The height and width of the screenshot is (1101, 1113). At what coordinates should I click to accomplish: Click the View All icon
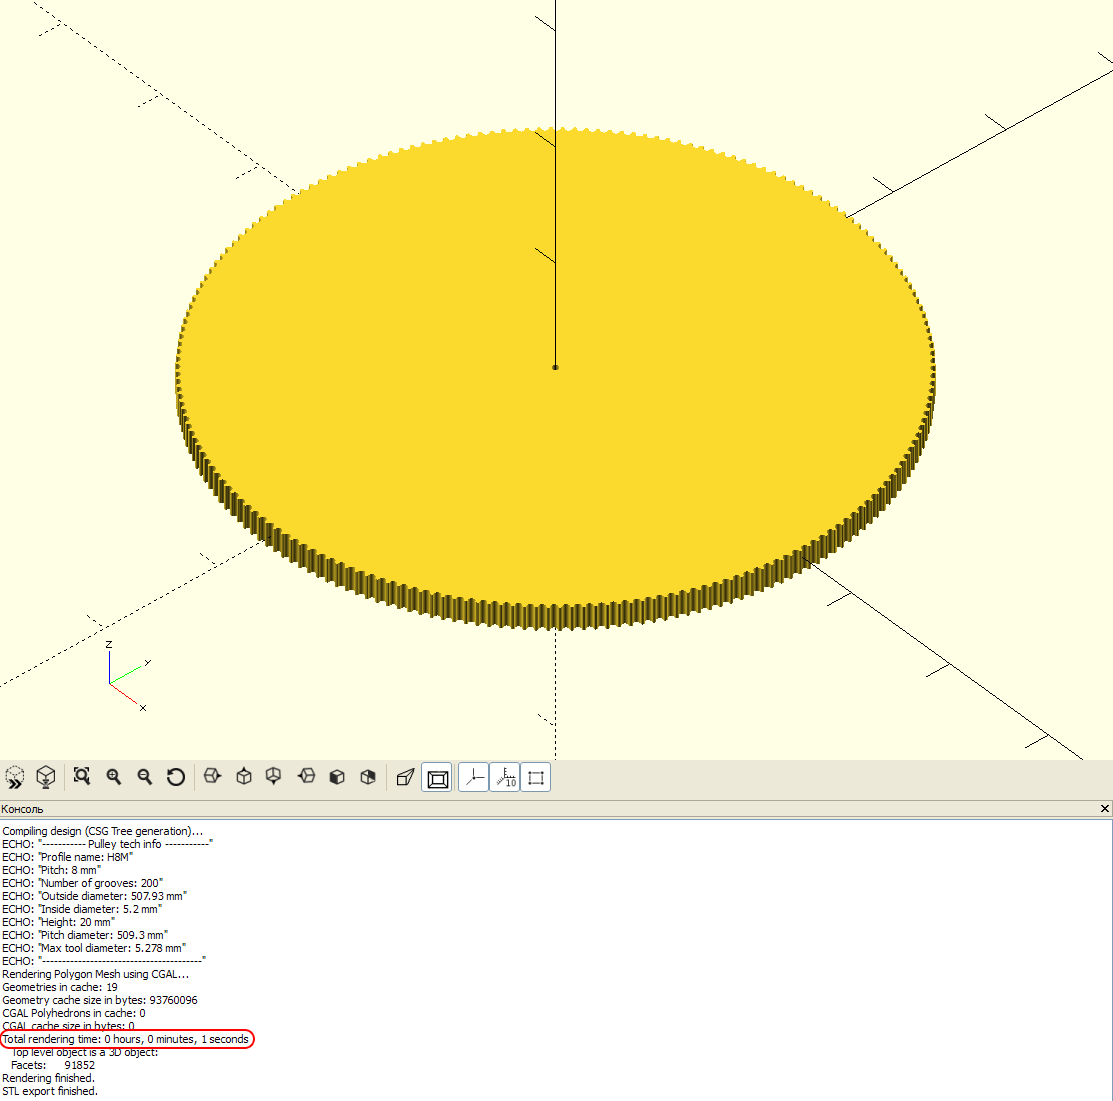(x=82, y=777)
